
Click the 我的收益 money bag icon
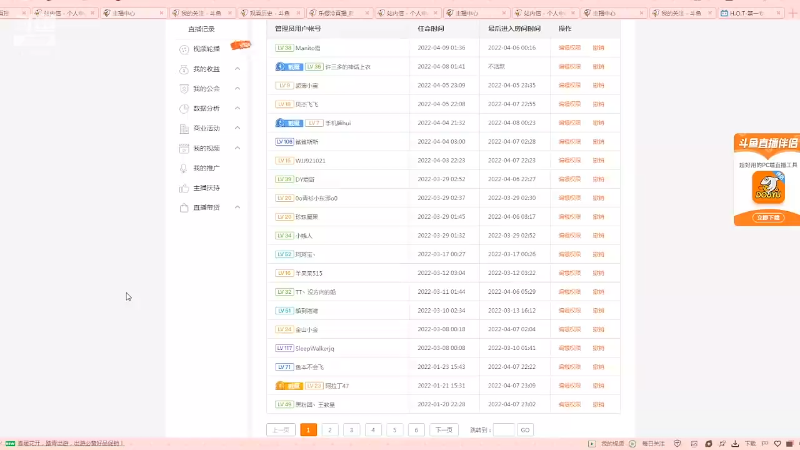[184, 69]
